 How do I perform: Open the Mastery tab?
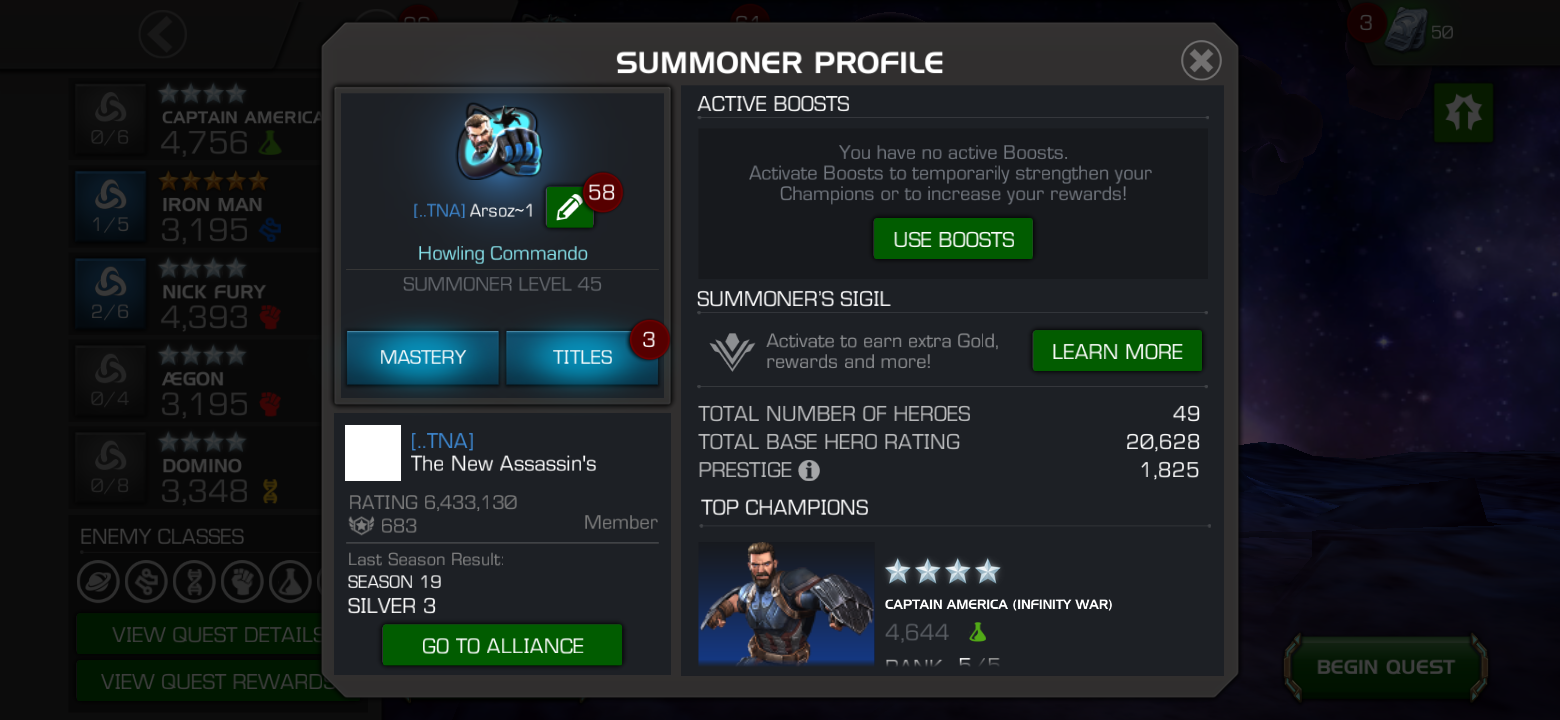pyautogui.click(x=422, y=357)
